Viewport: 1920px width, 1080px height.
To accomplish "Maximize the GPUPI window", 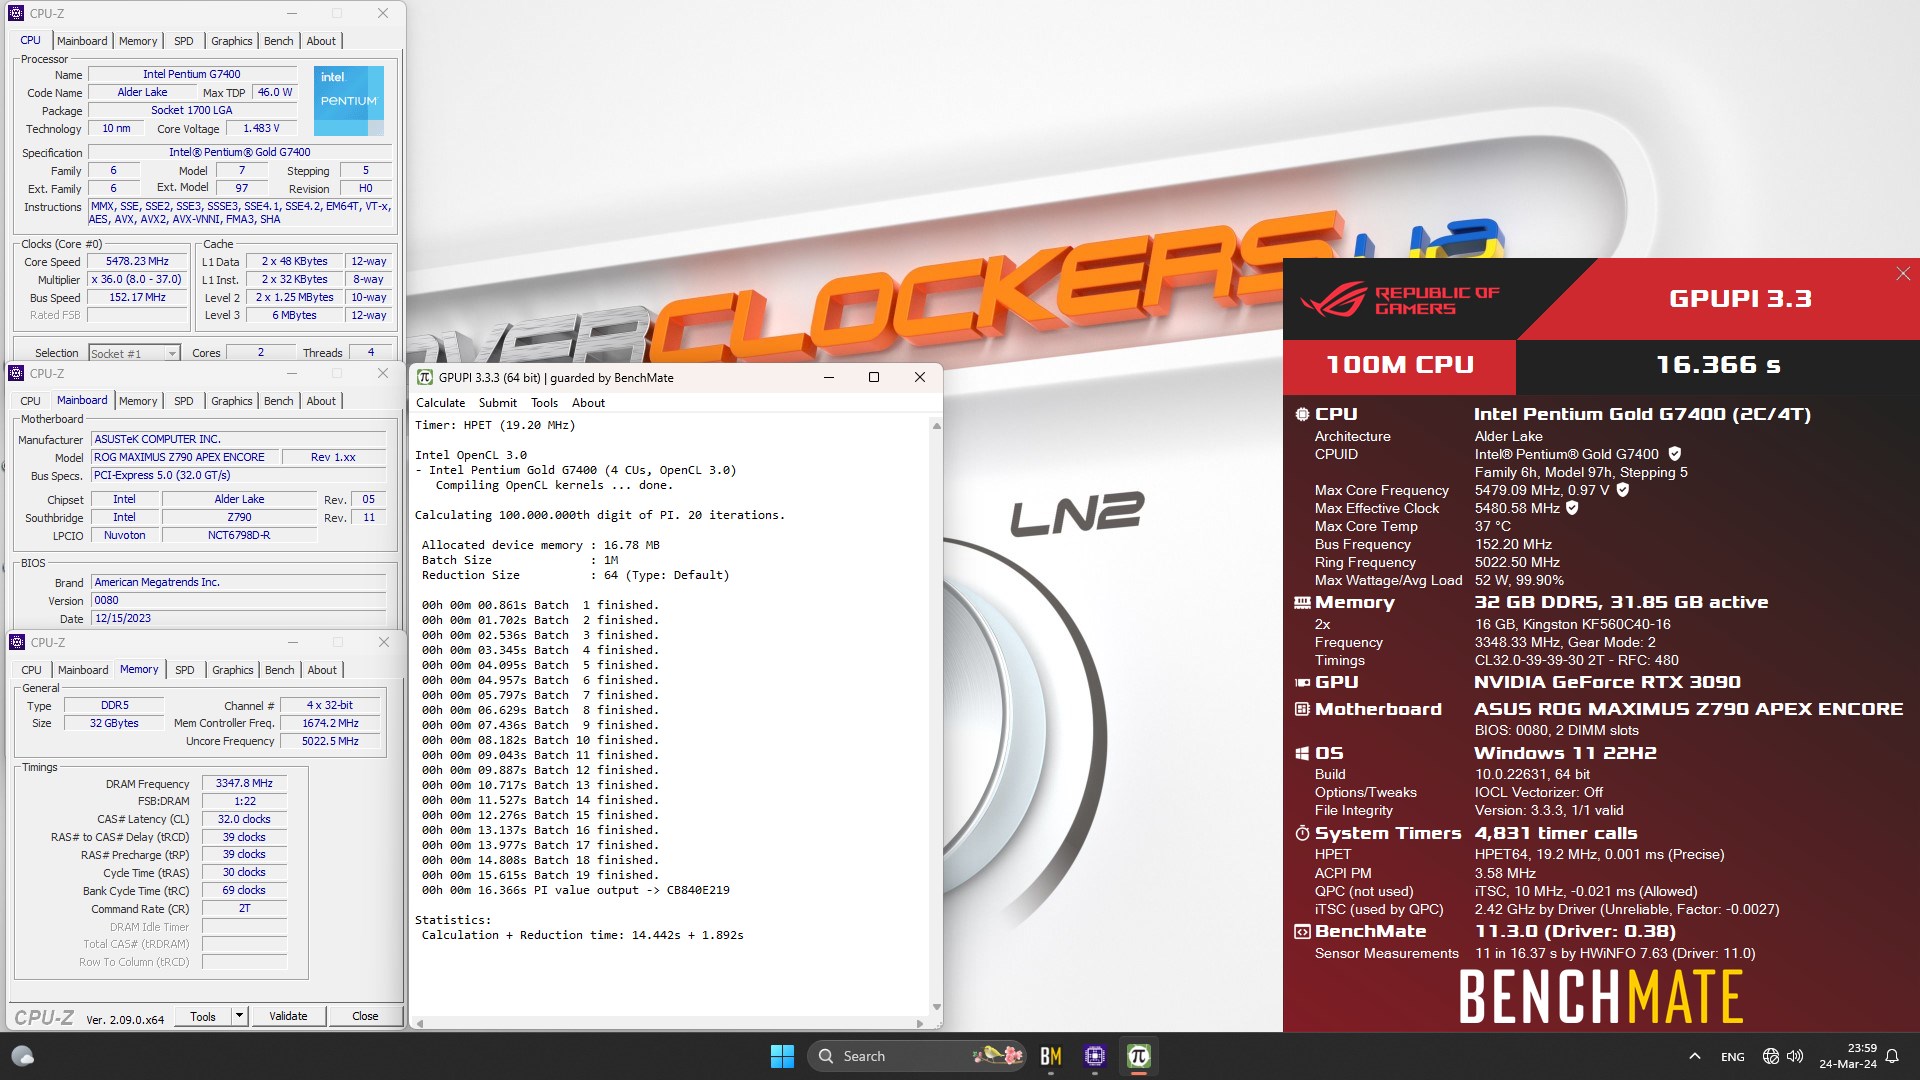I will click(x=874, y=378).
